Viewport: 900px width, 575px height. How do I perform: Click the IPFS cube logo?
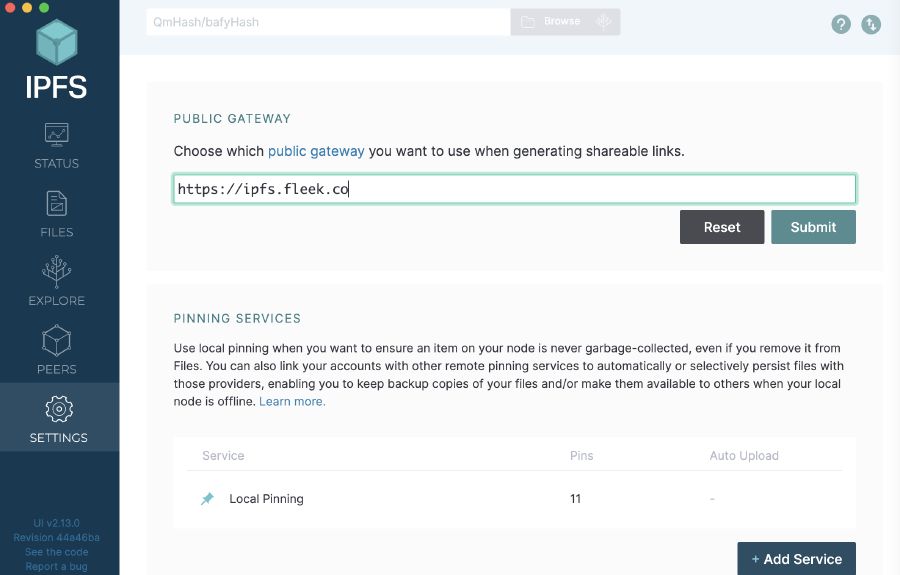pyautogui.click(x=57, y=44)
